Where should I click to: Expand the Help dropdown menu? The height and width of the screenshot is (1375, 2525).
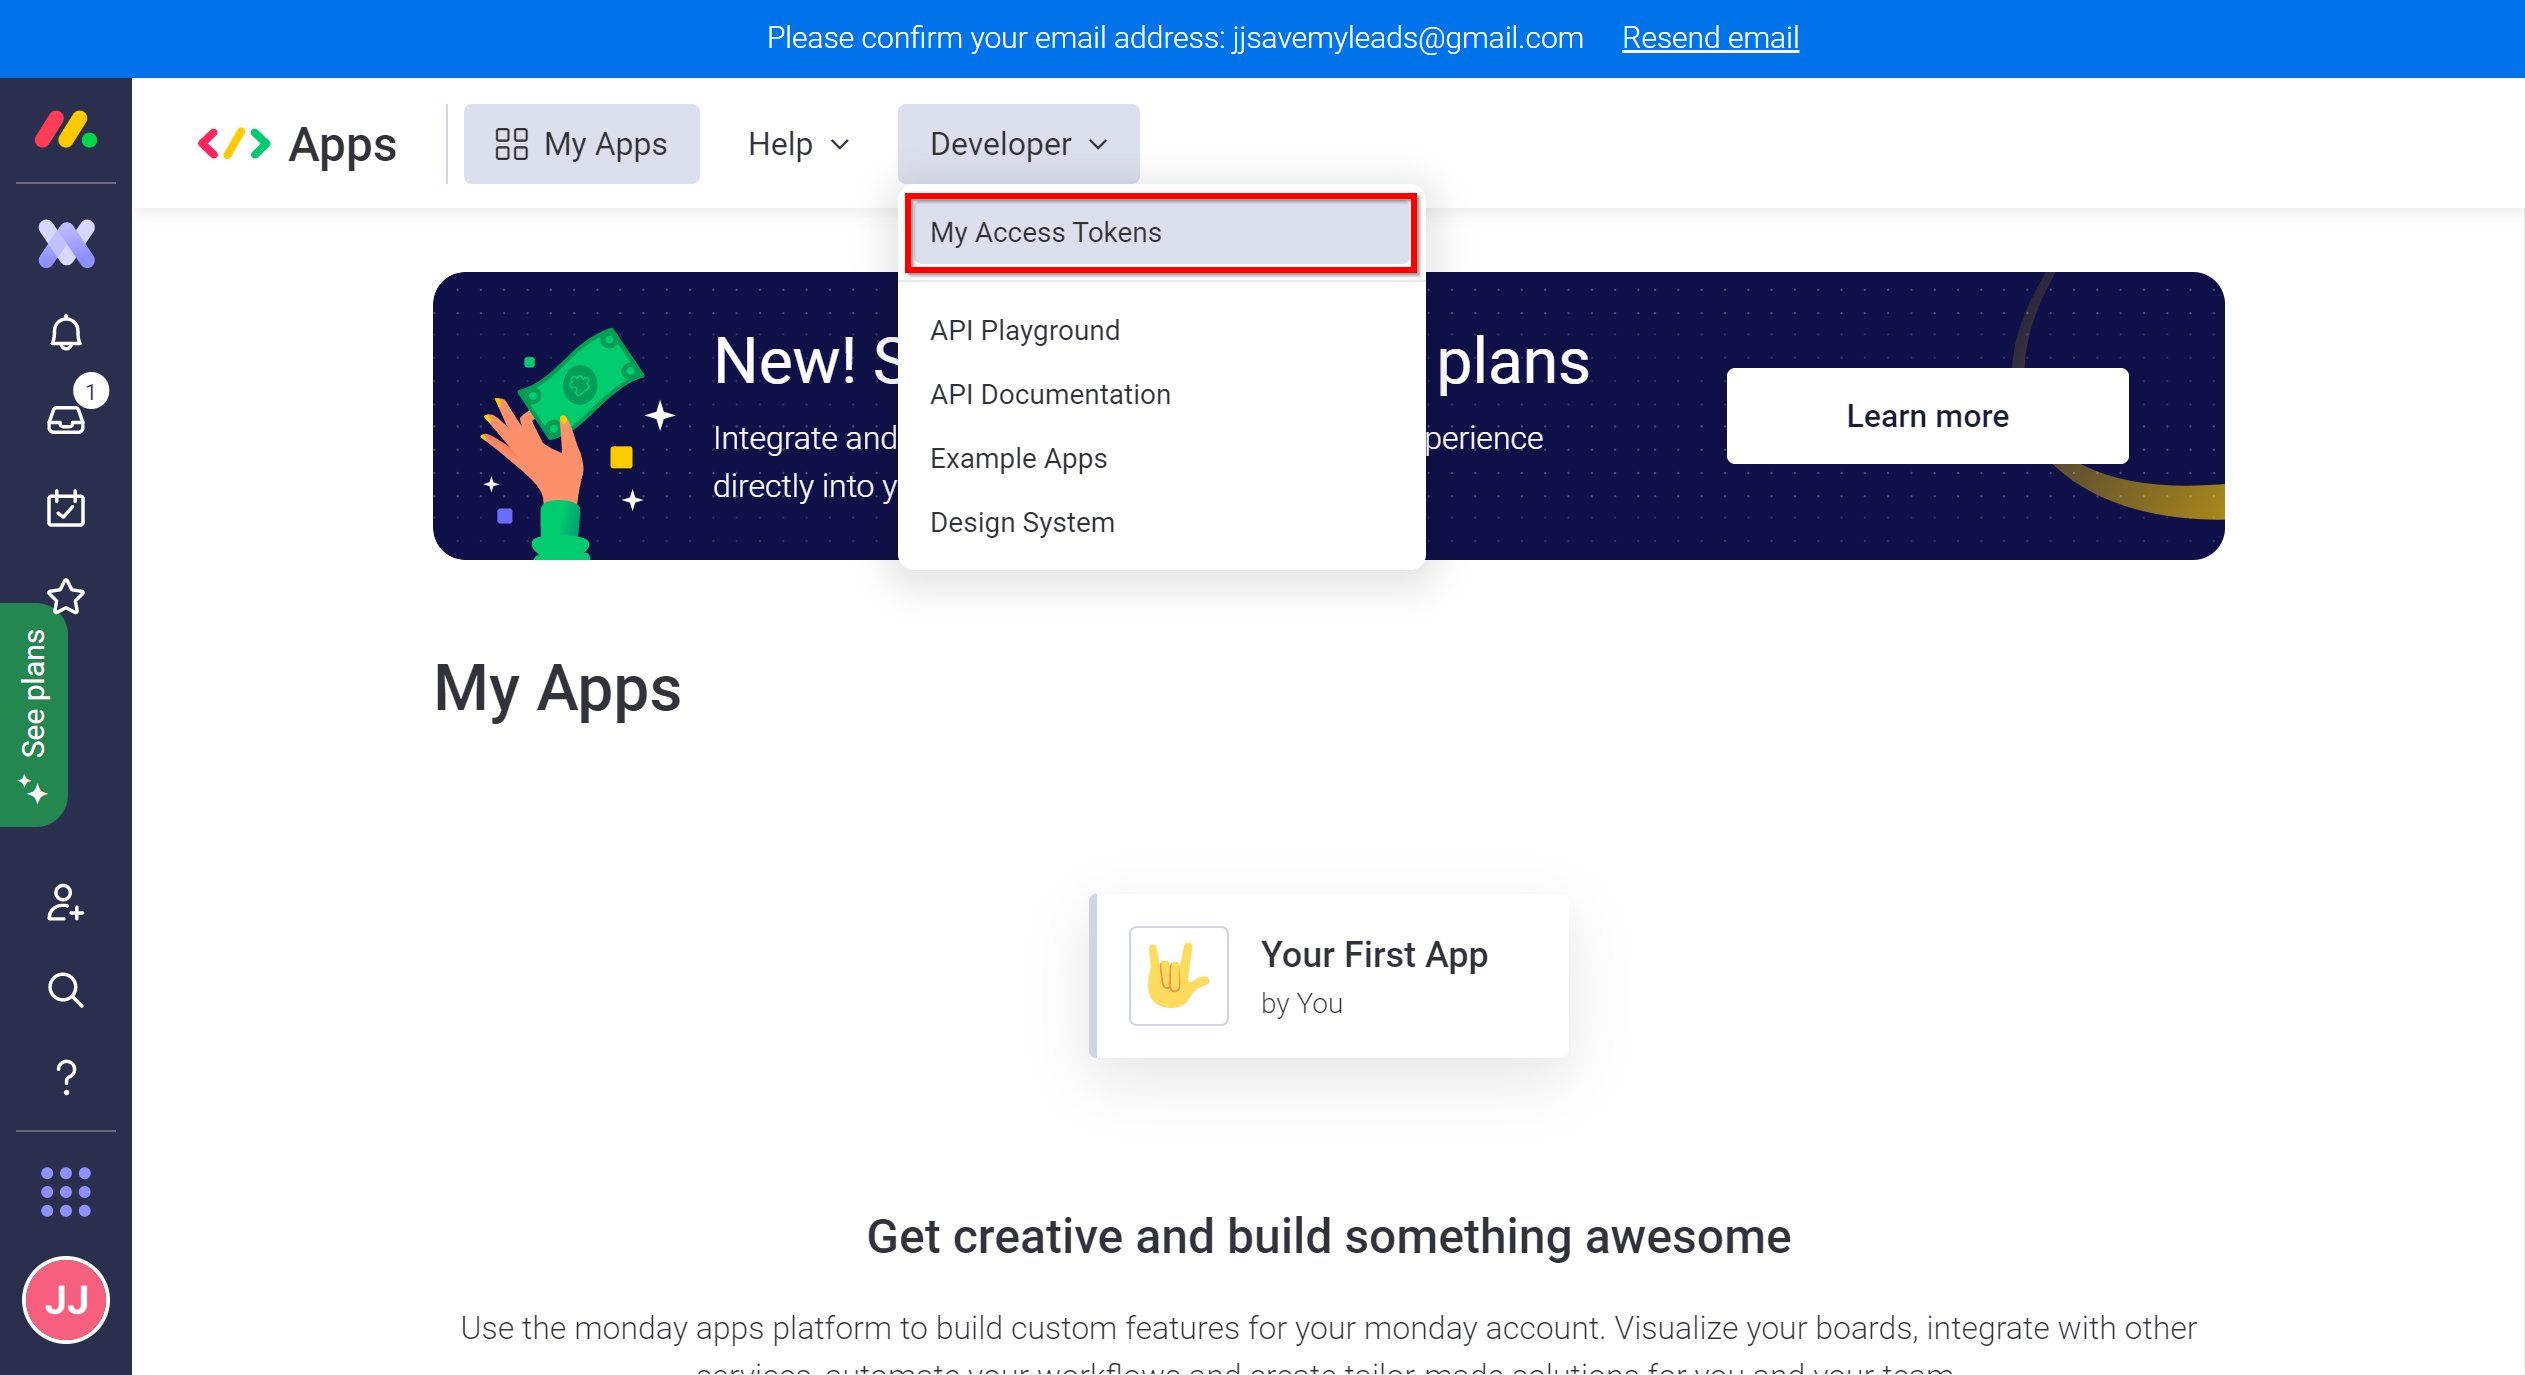[799, 144]
